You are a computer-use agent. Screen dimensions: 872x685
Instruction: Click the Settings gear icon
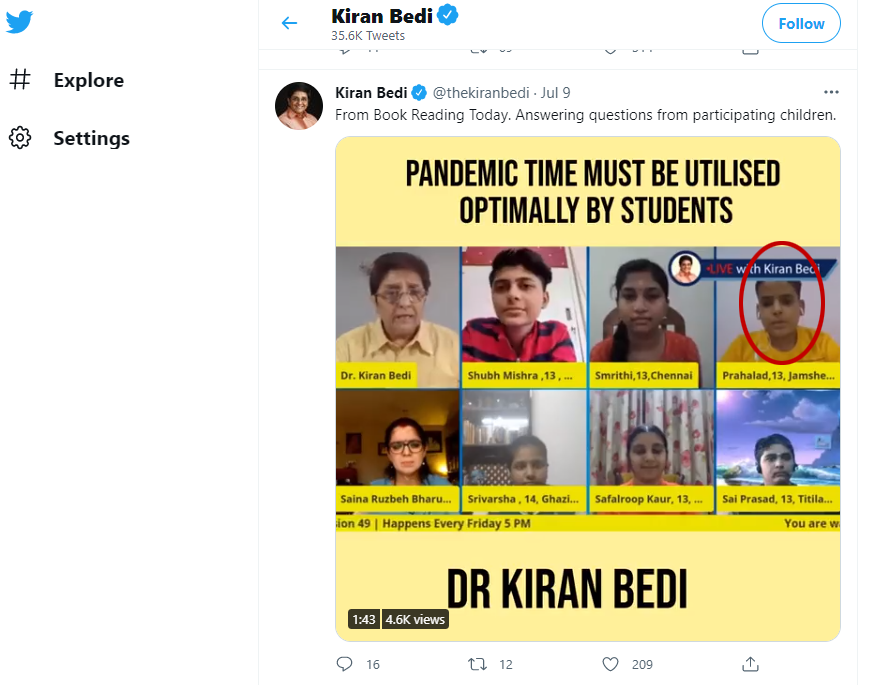pos(20,138)
